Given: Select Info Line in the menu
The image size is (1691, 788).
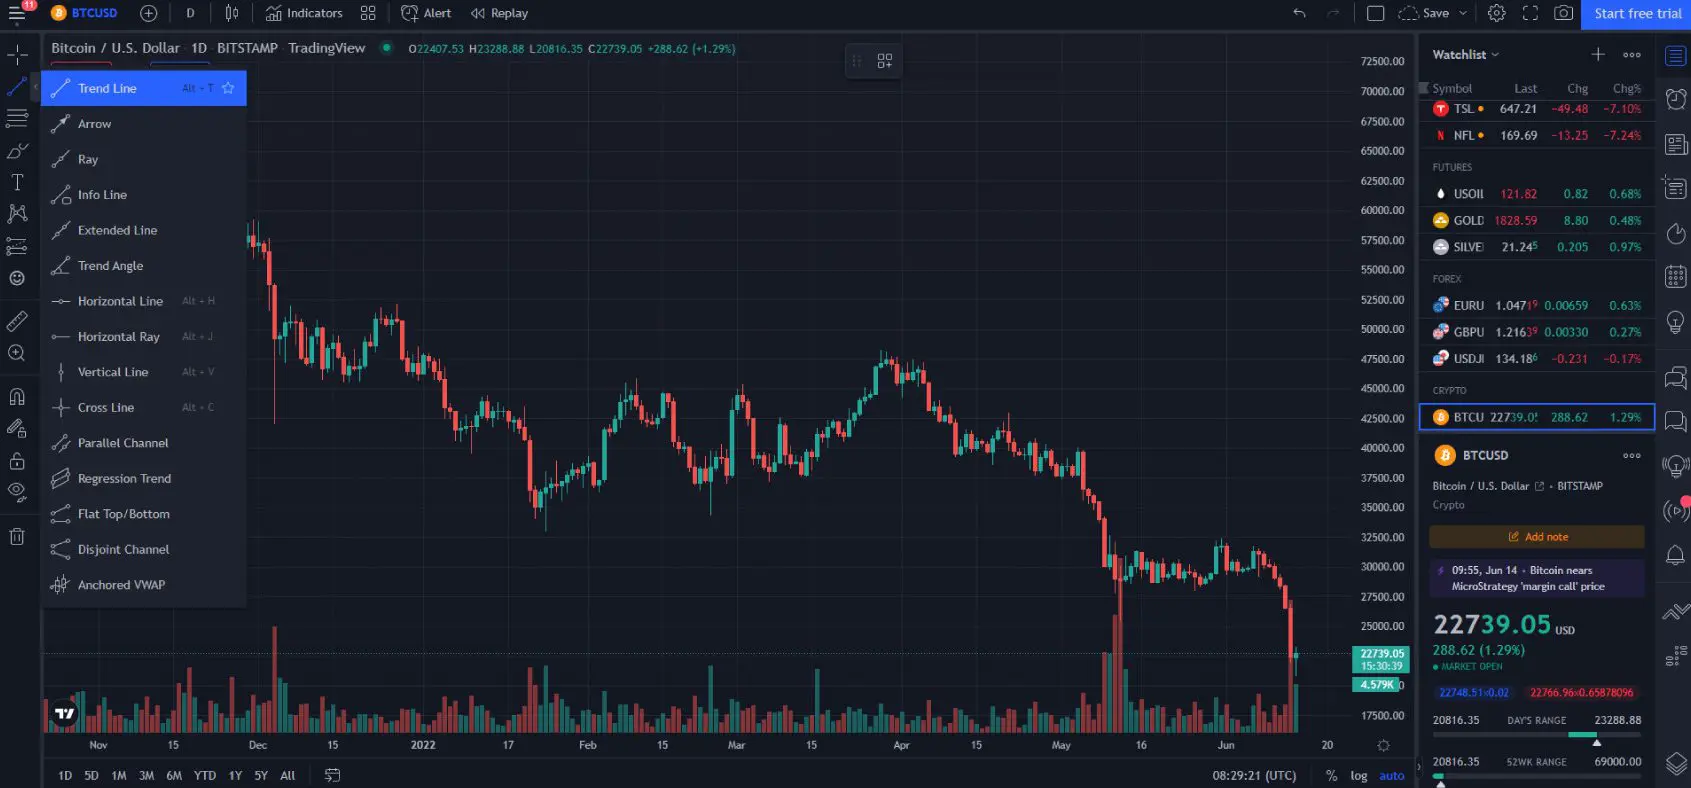Looking at the screenshot, I should [143, 195].
